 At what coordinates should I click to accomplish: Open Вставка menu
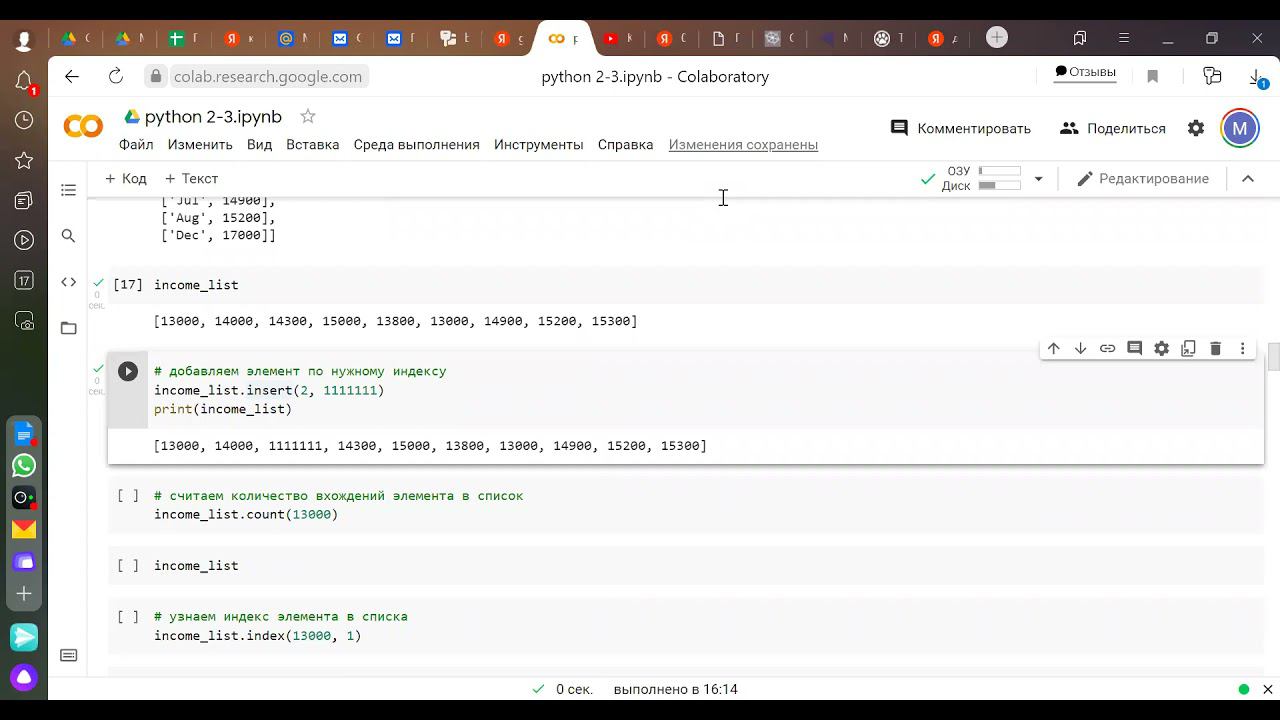[313, 144]
